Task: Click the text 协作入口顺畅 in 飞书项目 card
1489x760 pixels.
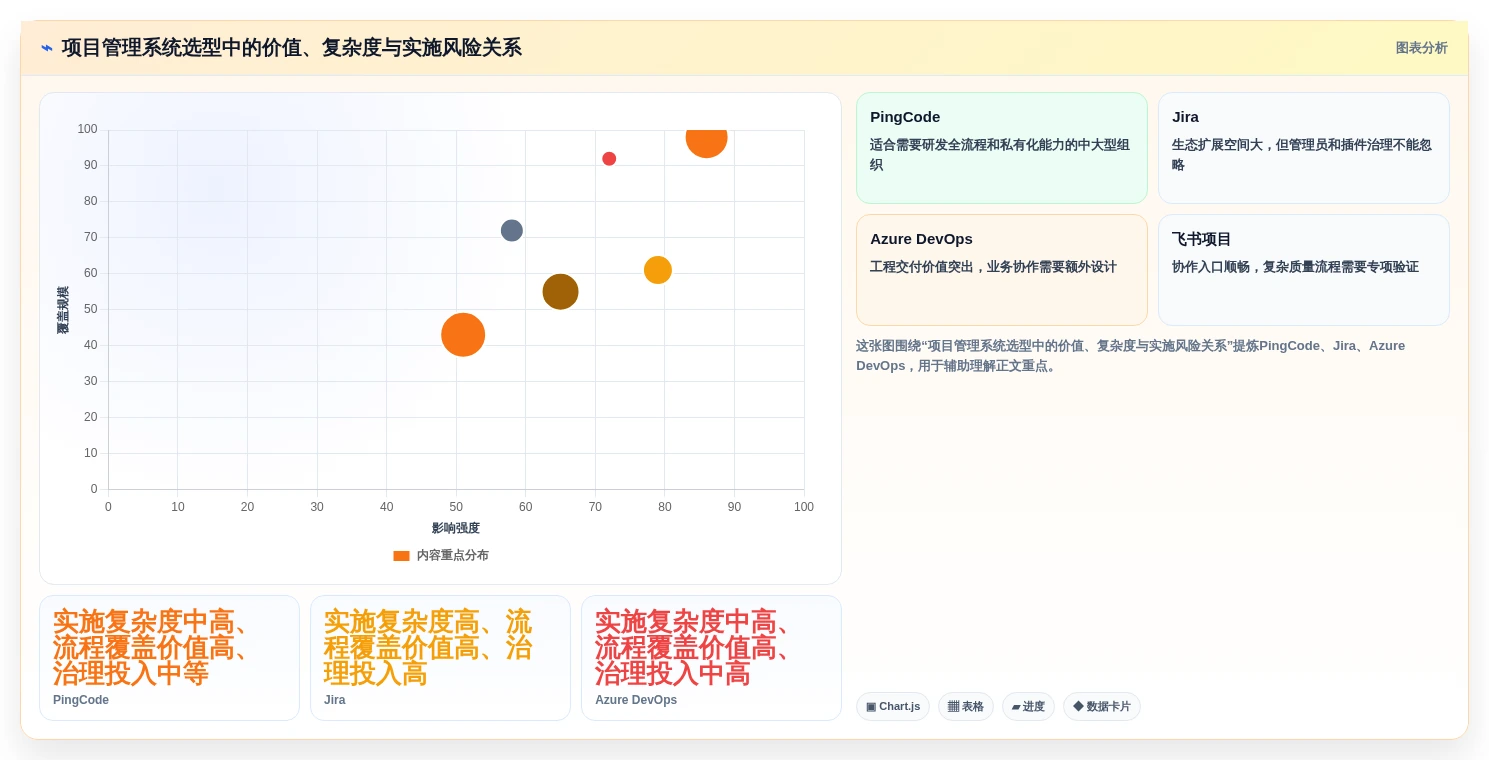Action: pos(1210,267)
